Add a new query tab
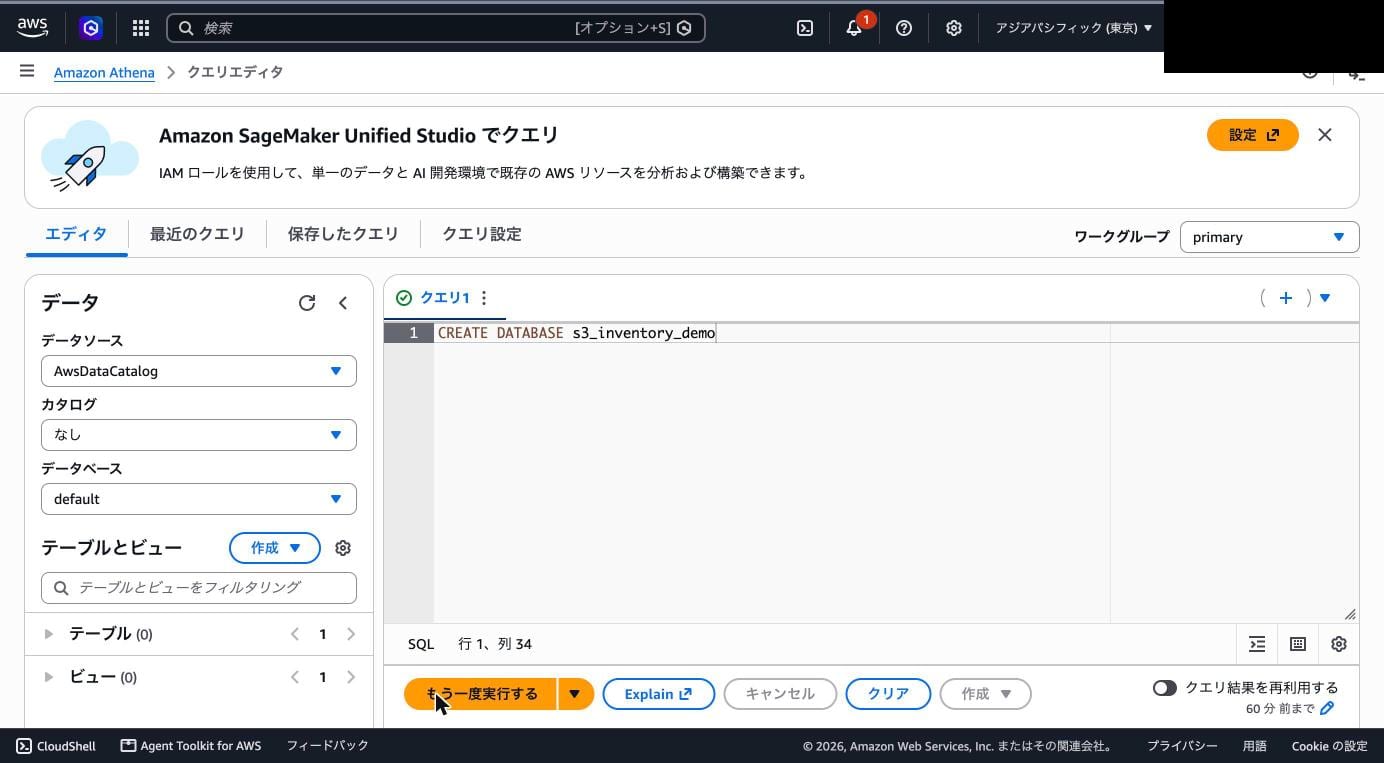The width and height of the screenshot is (1384, 763). [1286, 298]
